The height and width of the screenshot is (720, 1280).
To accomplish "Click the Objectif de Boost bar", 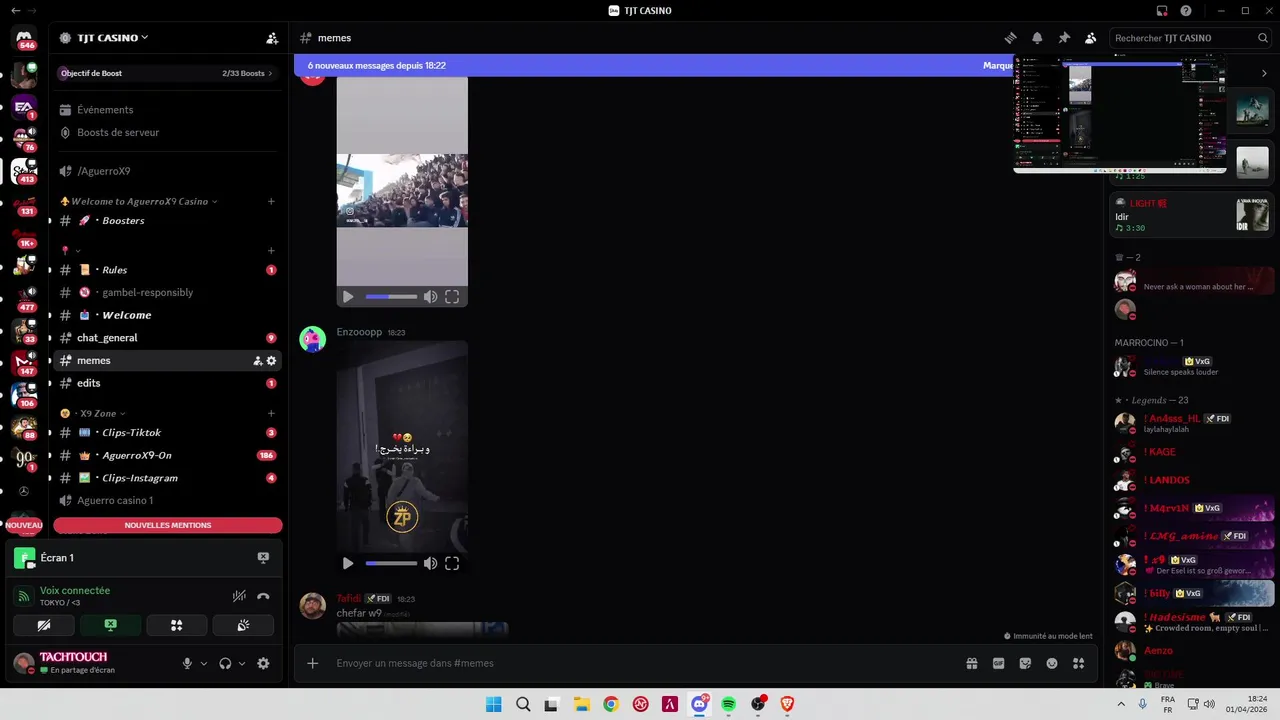I will click(167, 73).
